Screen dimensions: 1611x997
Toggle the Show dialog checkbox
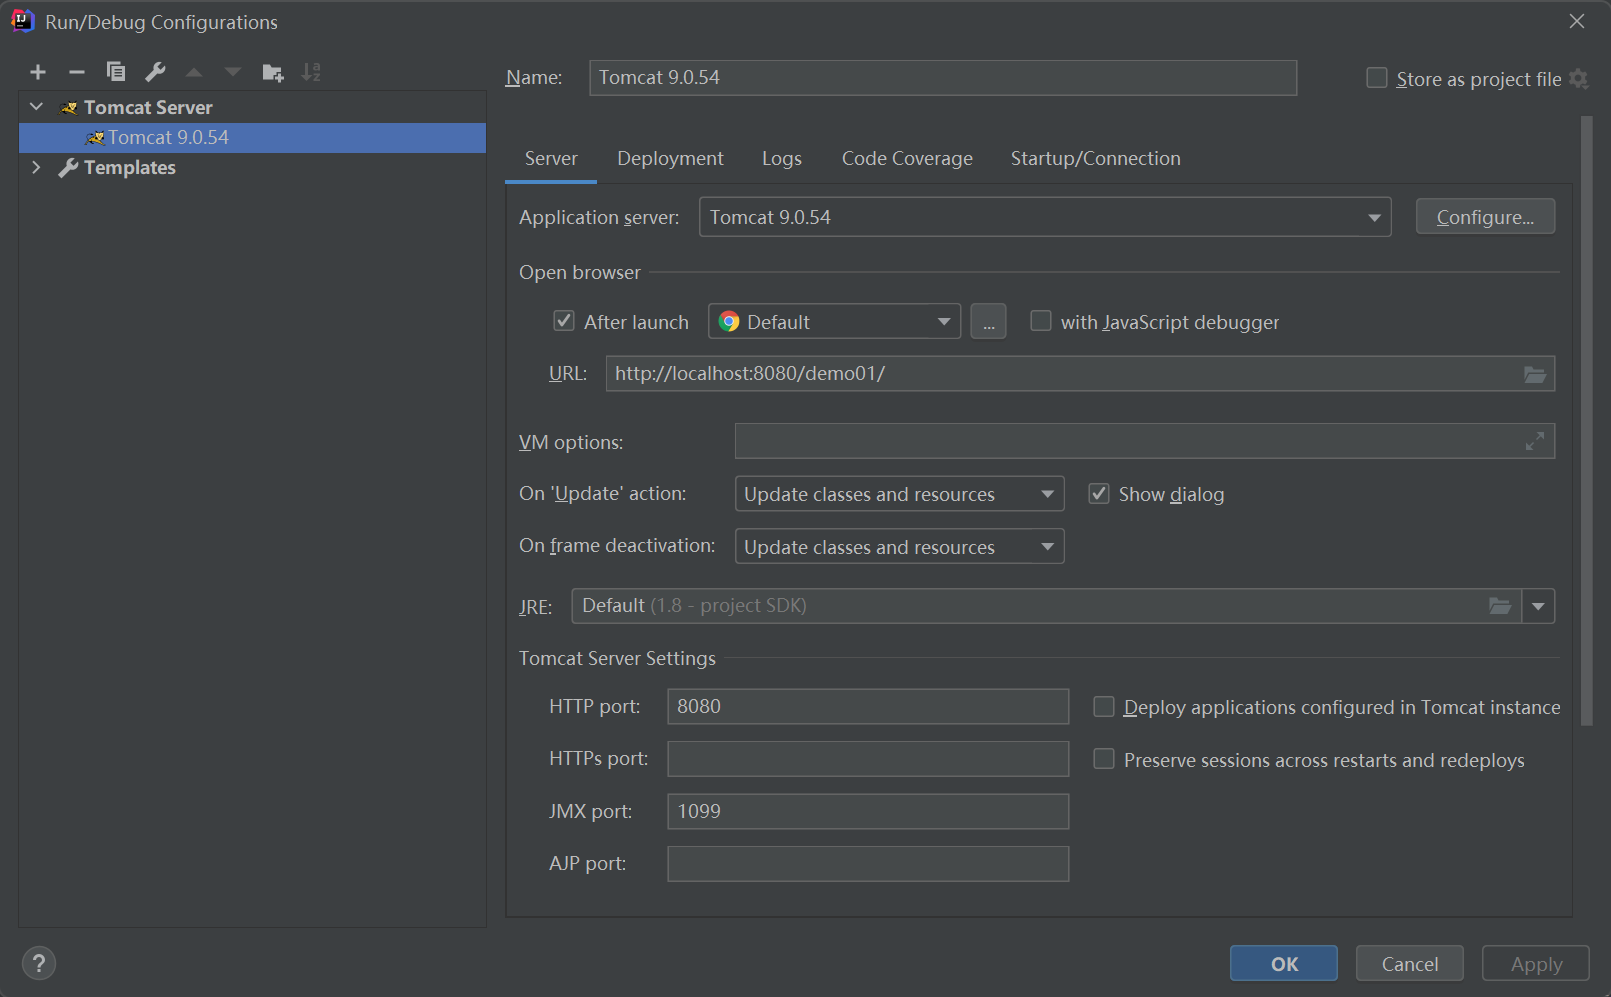click(1099, 493)
